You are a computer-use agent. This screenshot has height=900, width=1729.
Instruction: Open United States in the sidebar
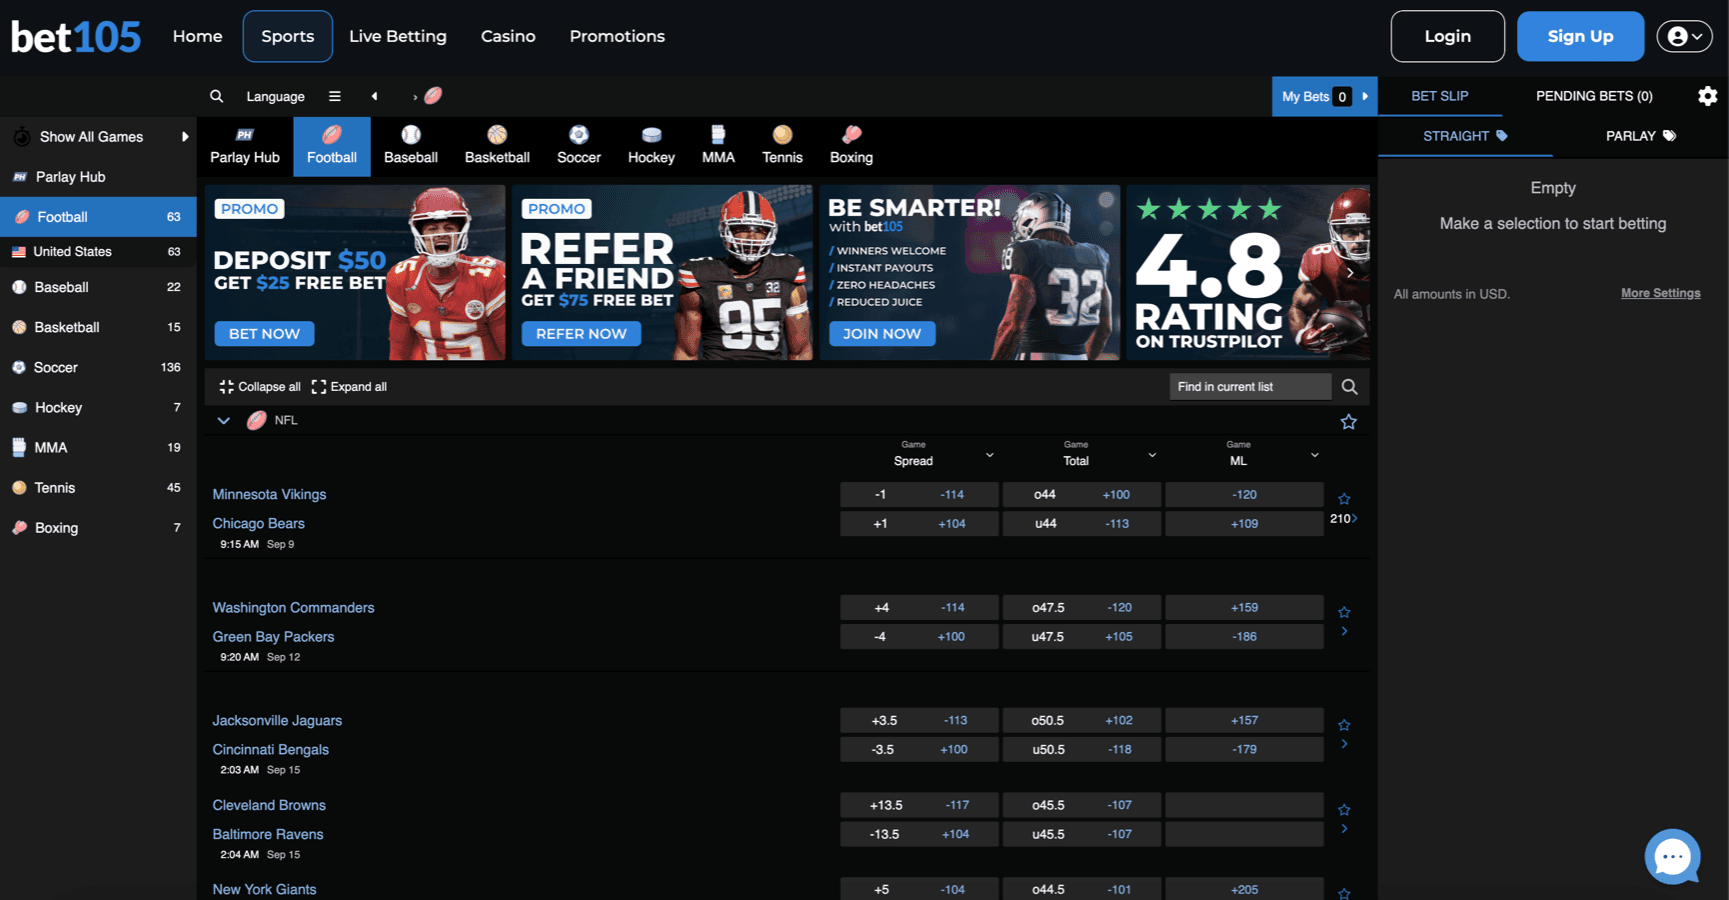point(98,251)
